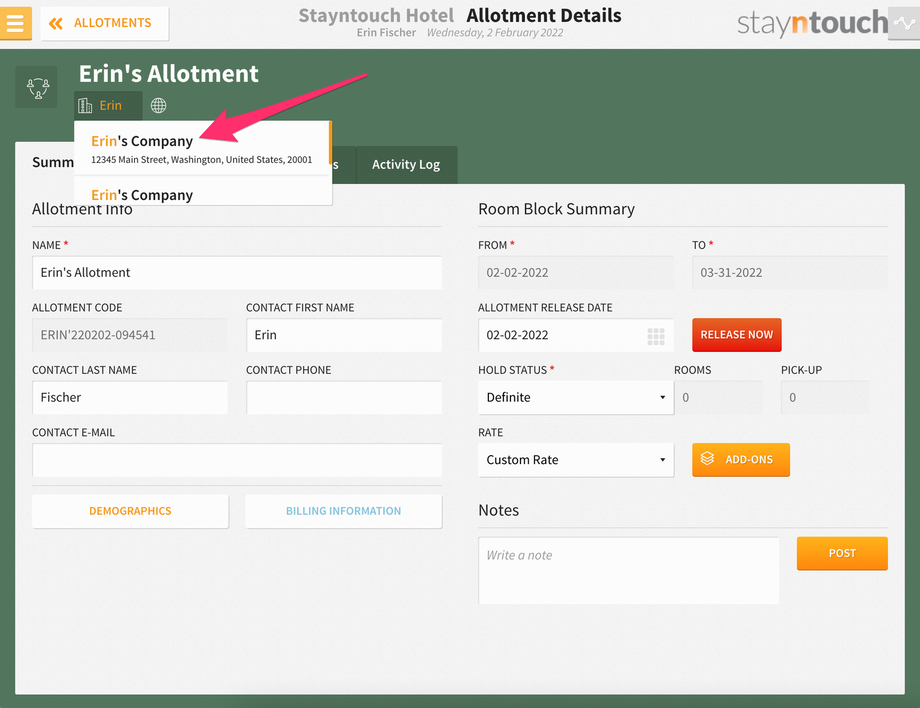Click the Pick-Up count field

coord(825,398)
